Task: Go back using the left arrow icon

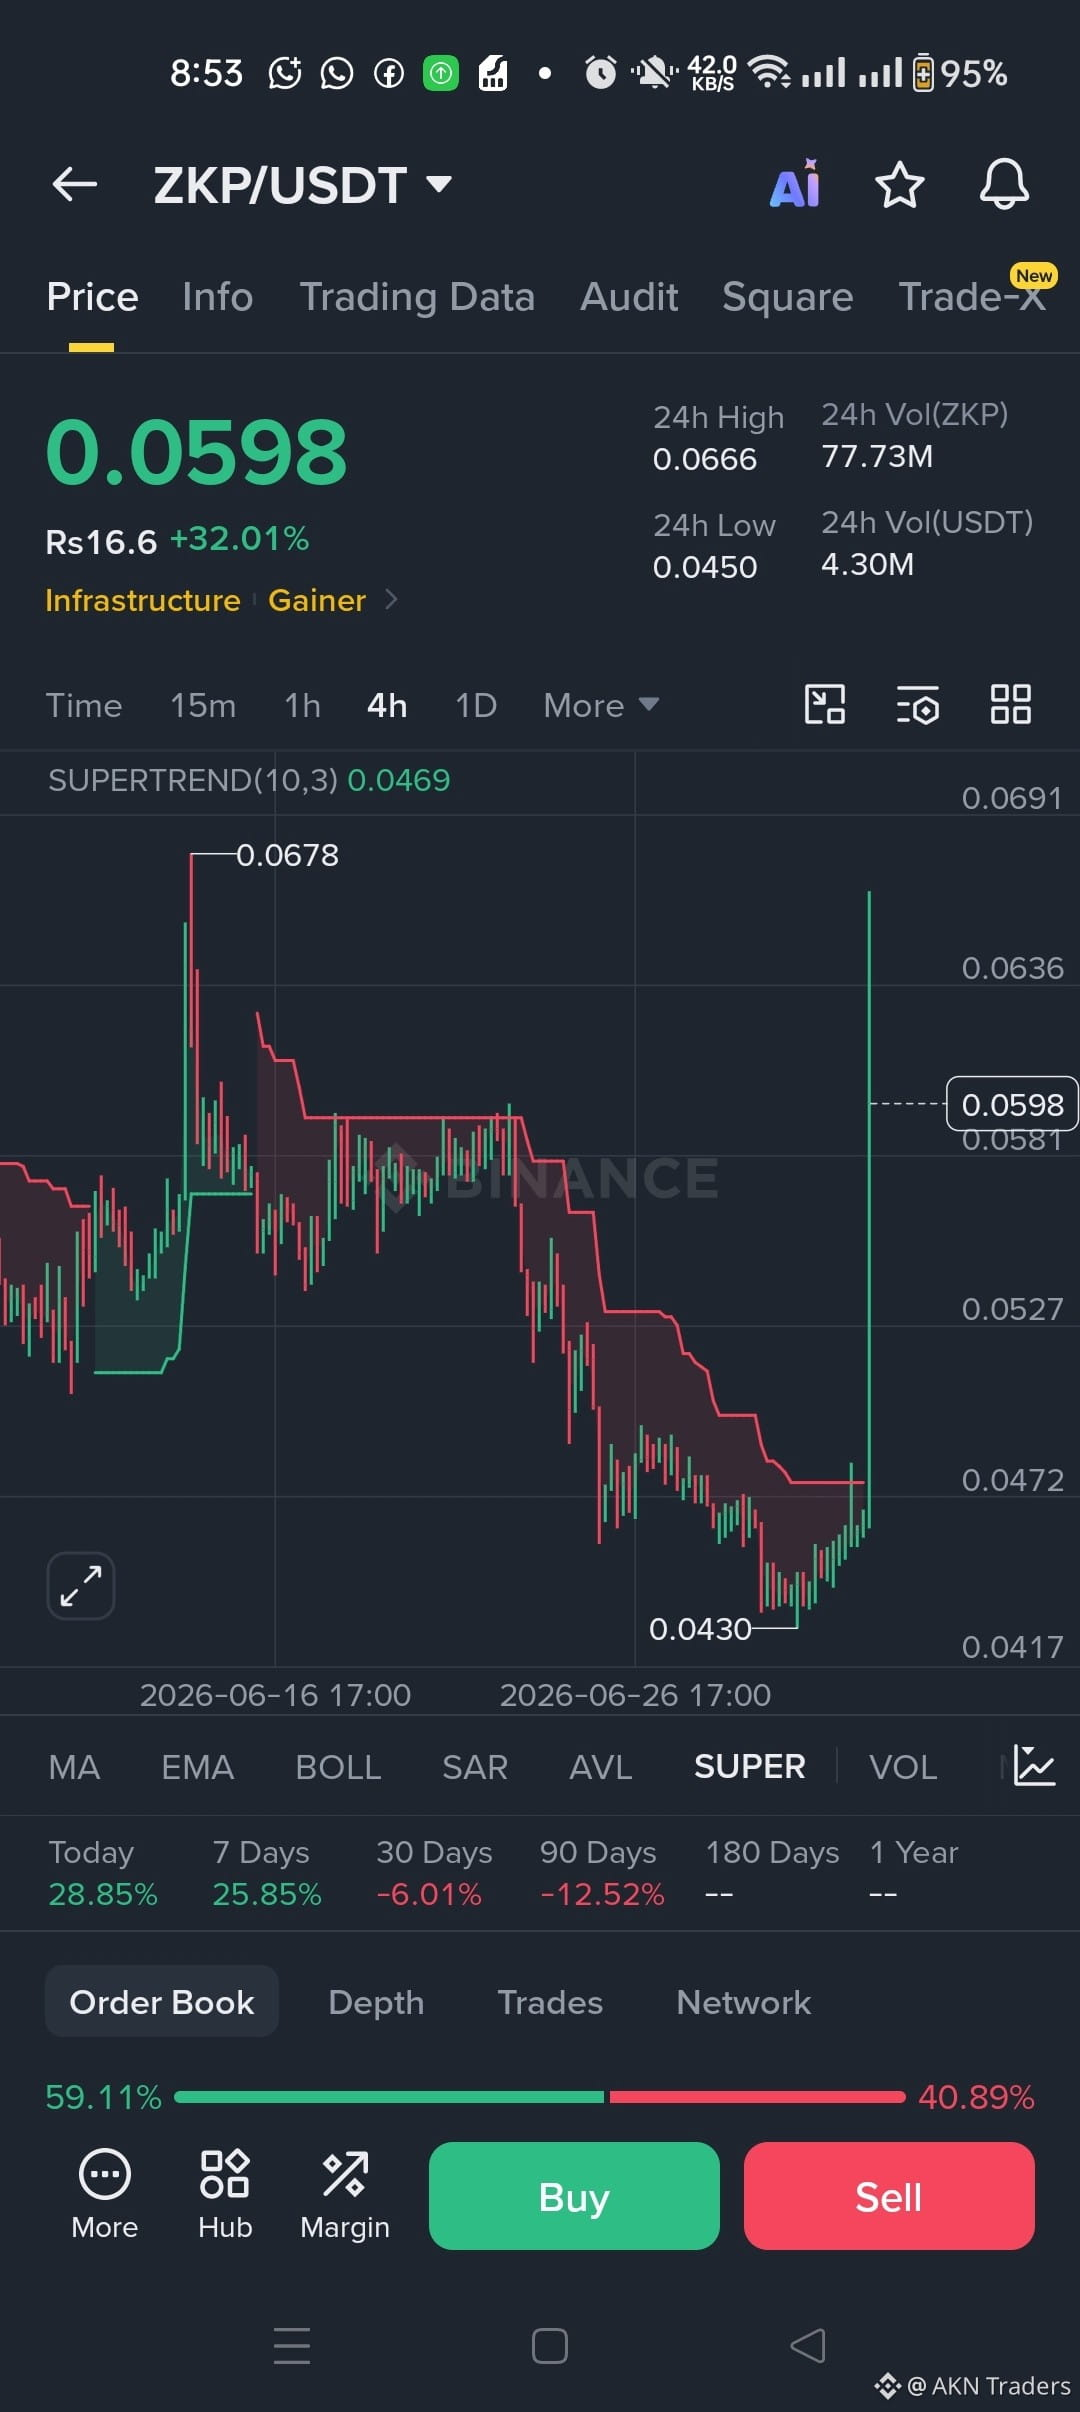Action: [75, 184]
